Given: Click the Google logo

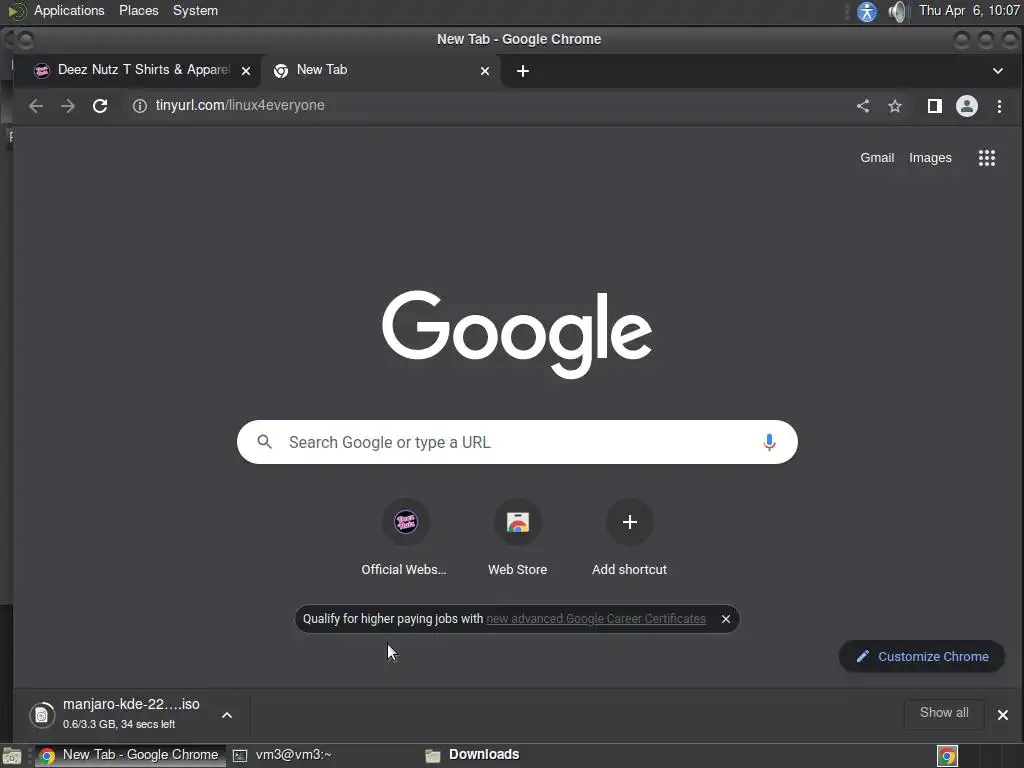Looking at the screenshot, I should 517,334.
